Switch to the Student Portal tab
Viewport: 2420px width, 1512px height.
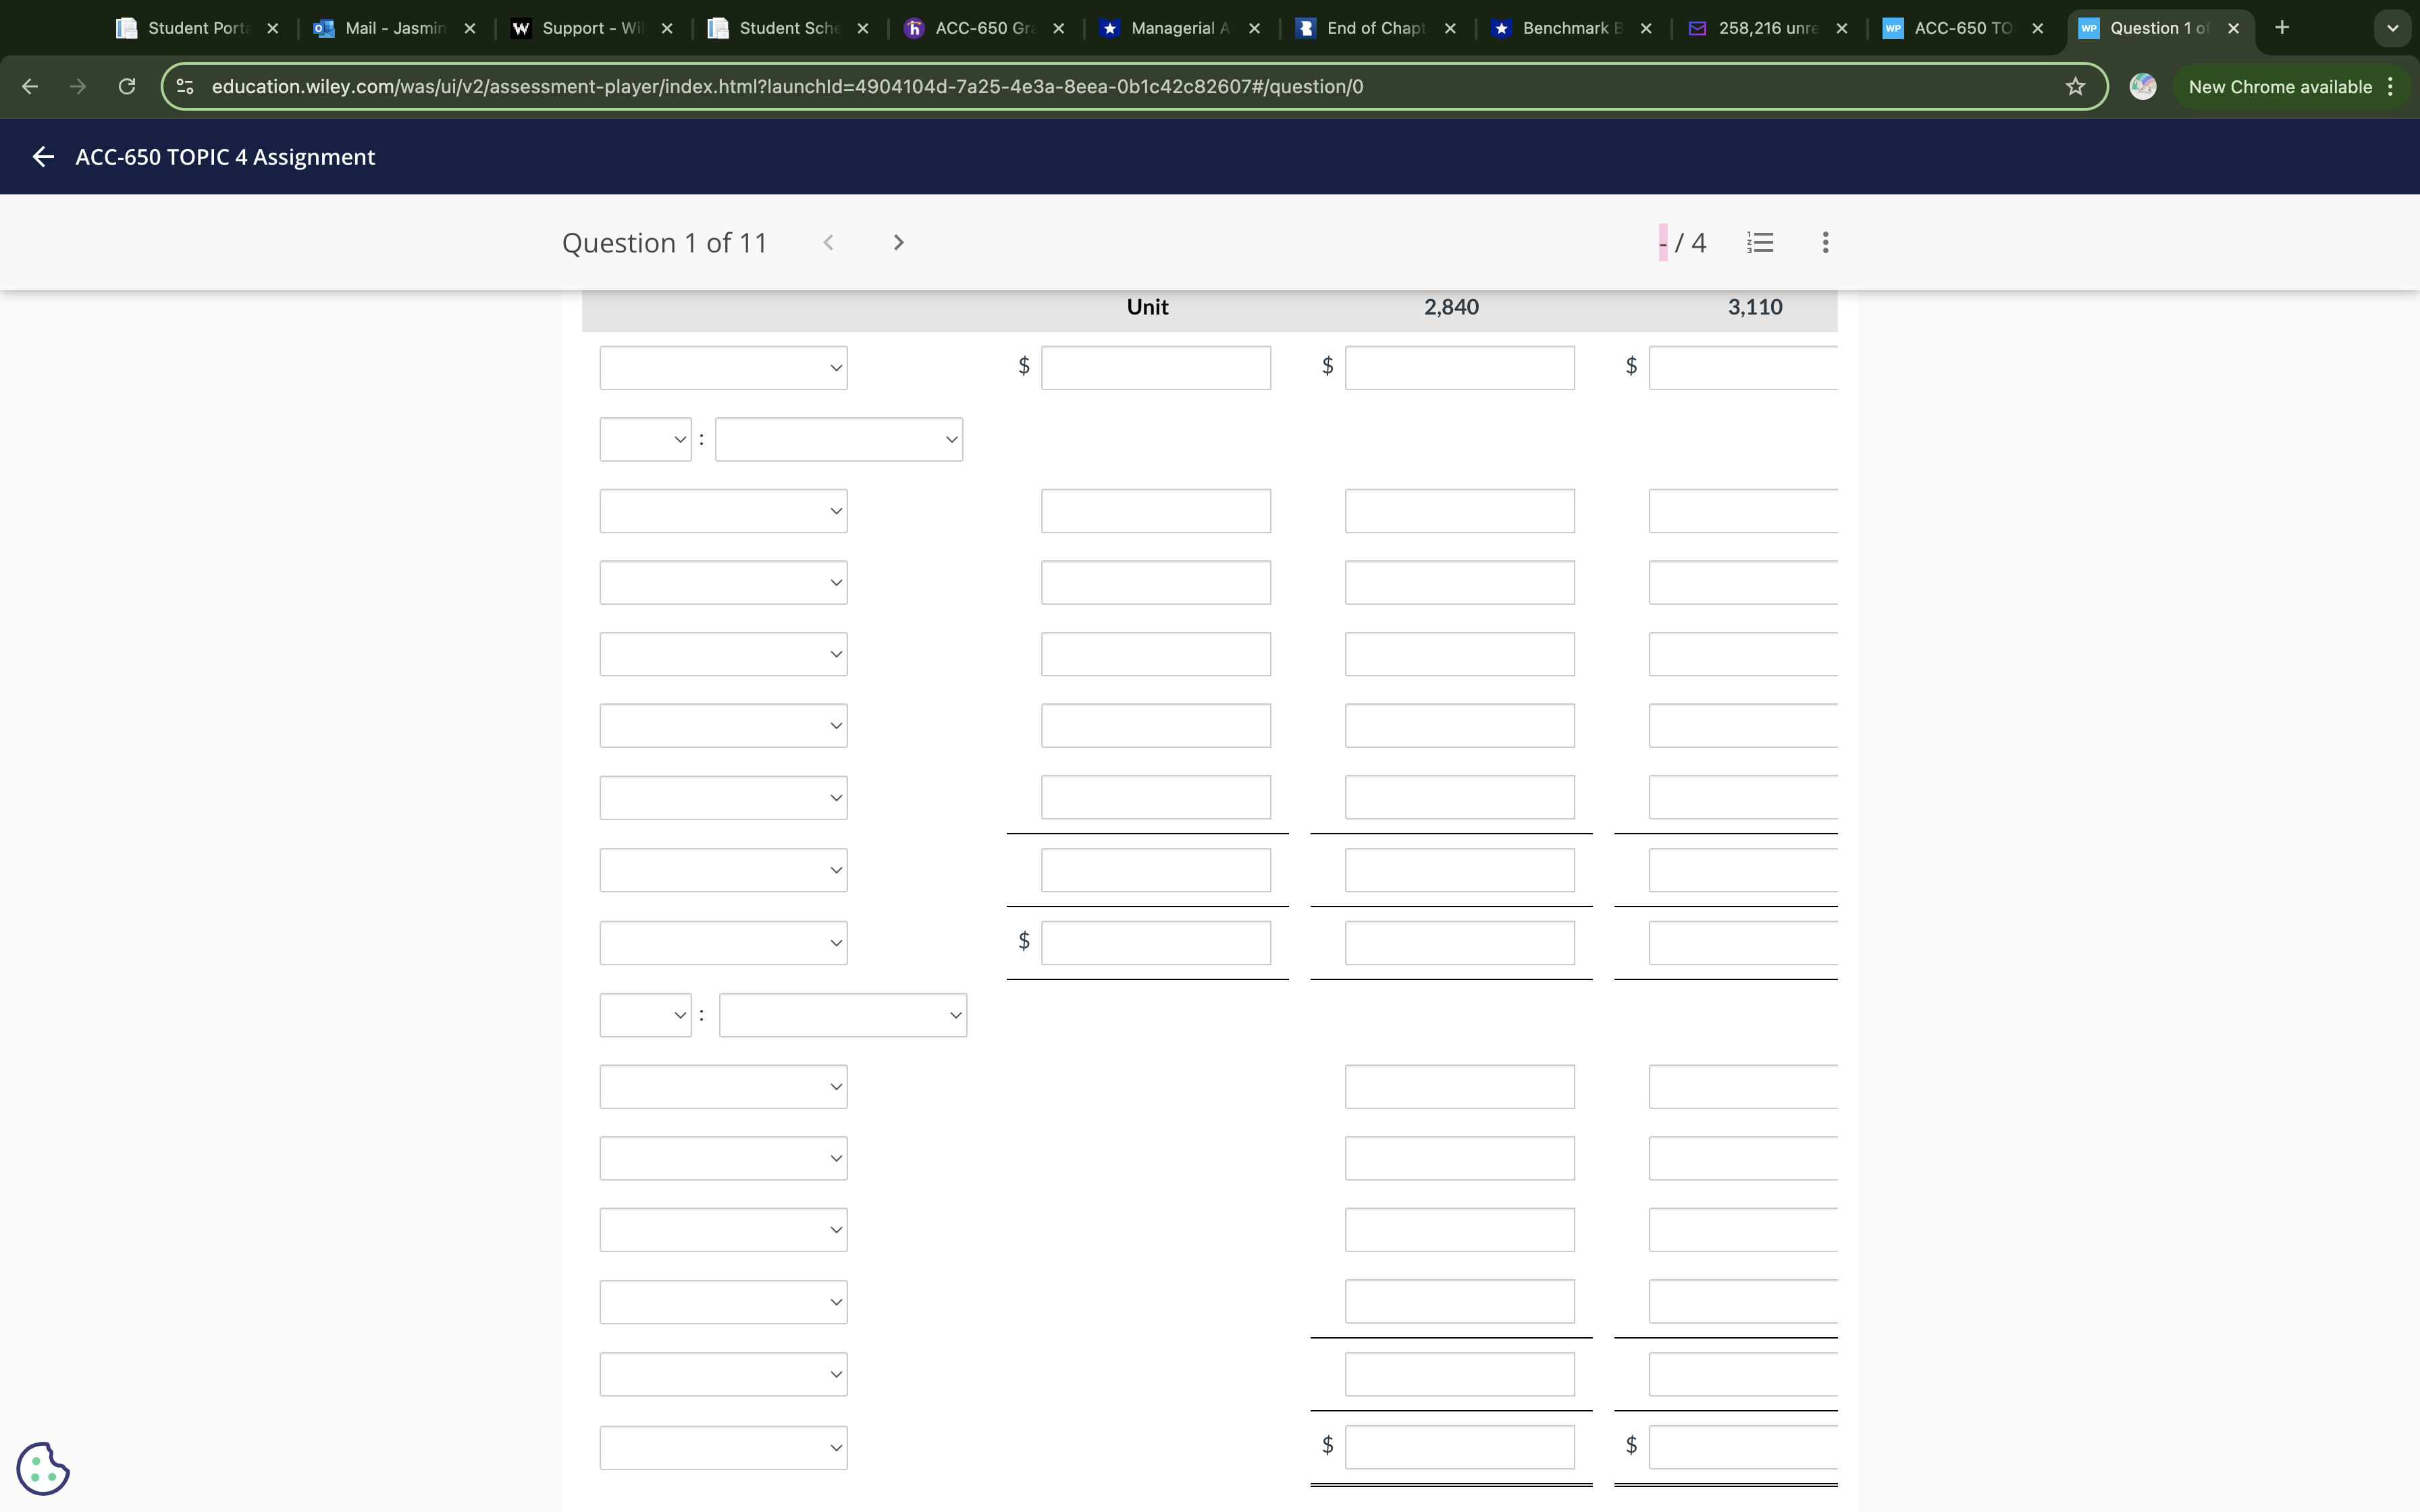point(196,28)
